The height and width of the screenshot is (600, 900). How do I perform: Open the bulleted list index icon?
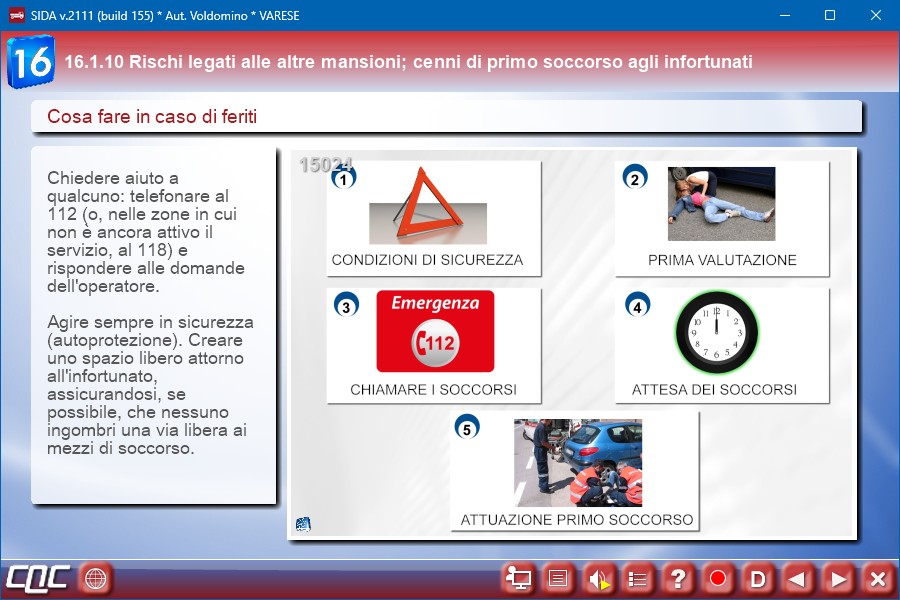coord(638,578)
